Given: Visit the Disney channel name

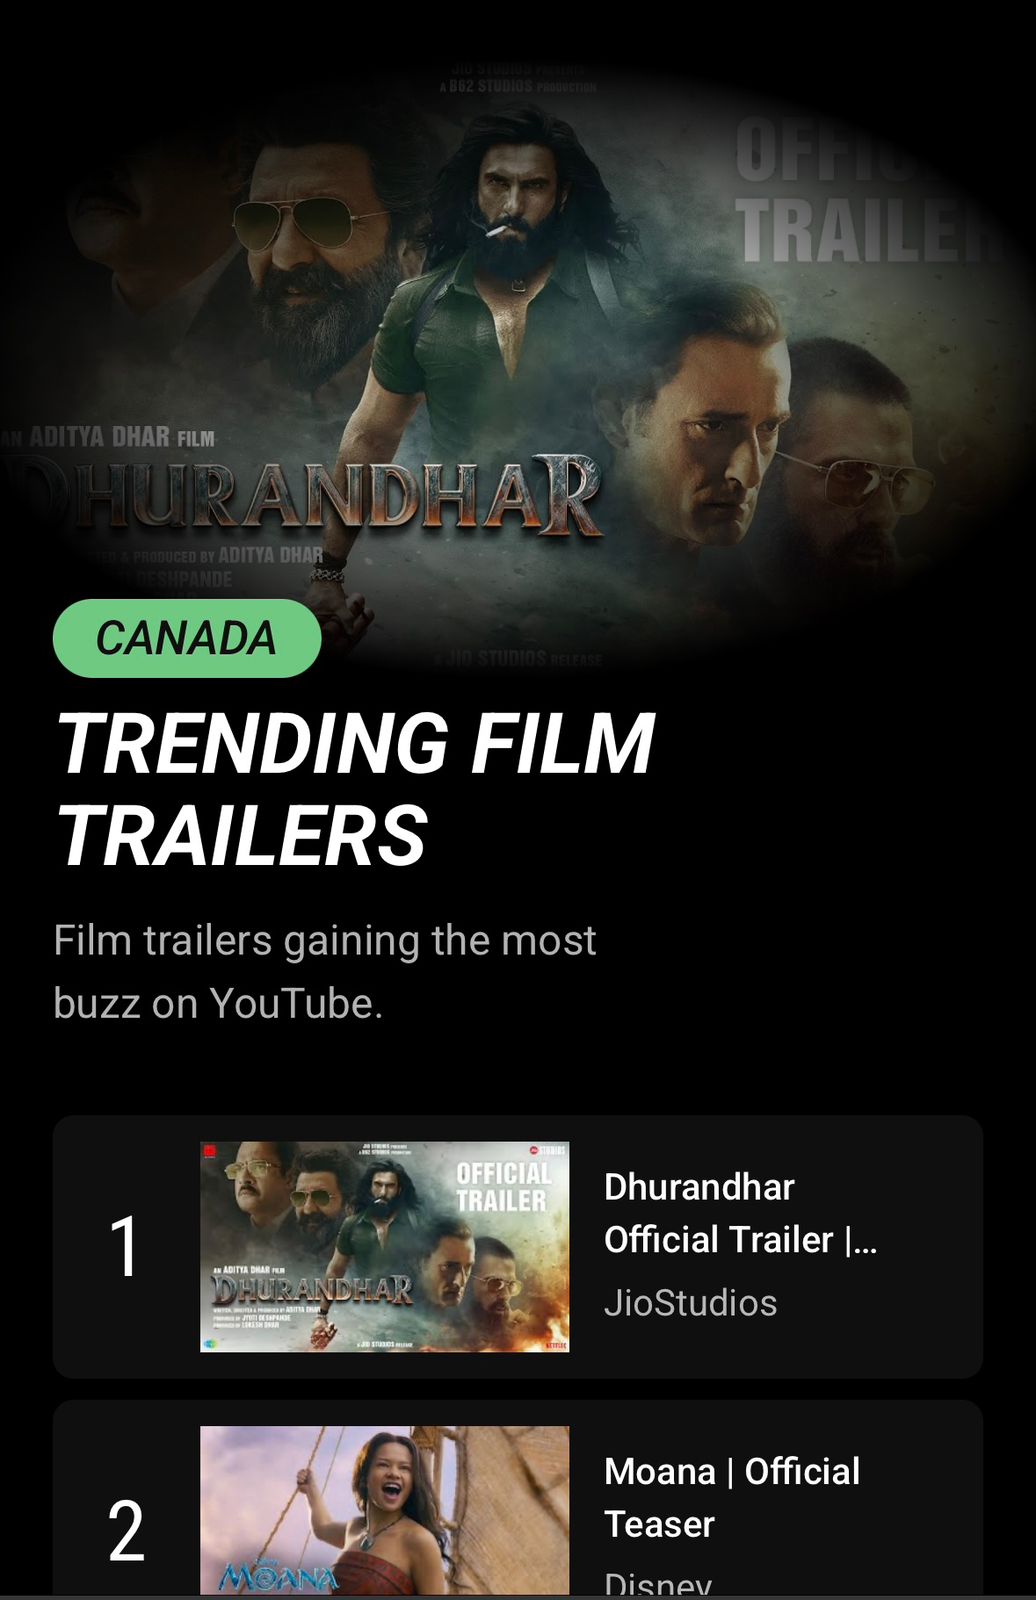Looking at the screenshot, I should 658,1582.
